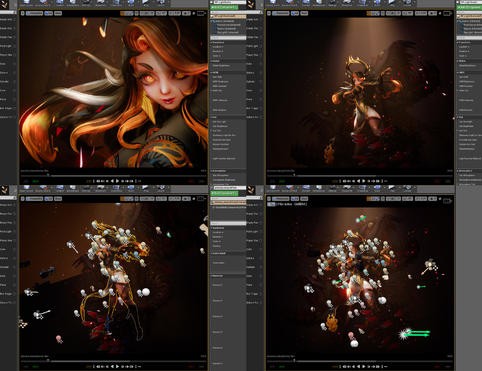This screenshot has height=371, width=482.
Task: Toggle rotation snapping in the top-left viewport toolbar
Action: click(x=161, y=13)
